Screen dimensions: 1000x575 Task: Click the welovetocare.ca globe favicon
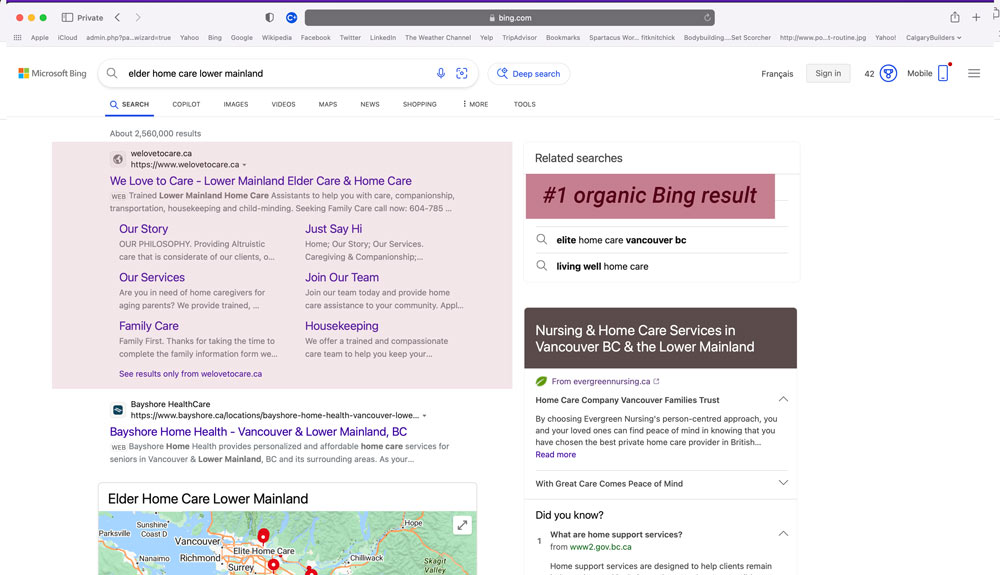click(x=117, y=159)
